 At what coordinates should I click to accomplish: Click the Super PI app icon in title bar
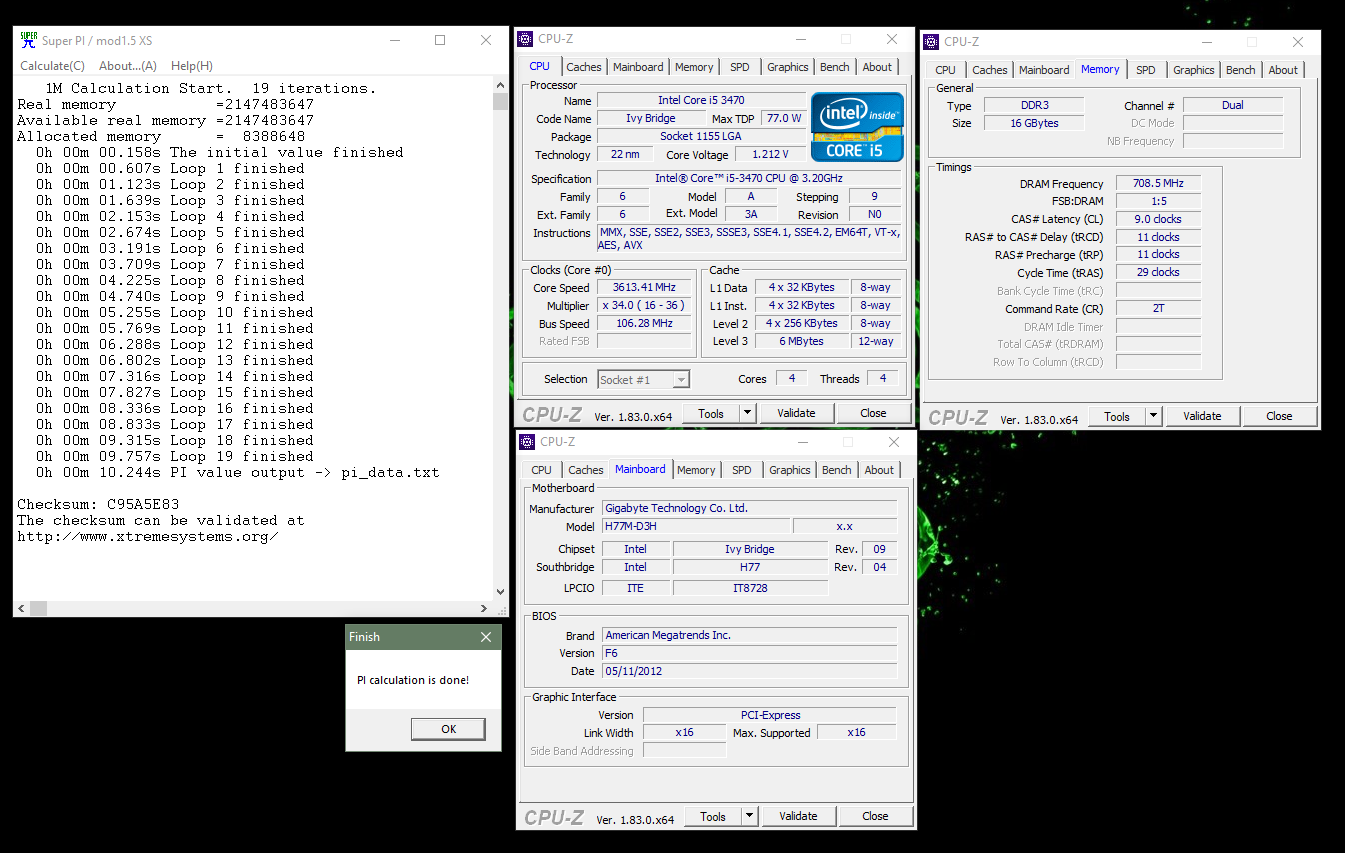(x=29, y=40)
